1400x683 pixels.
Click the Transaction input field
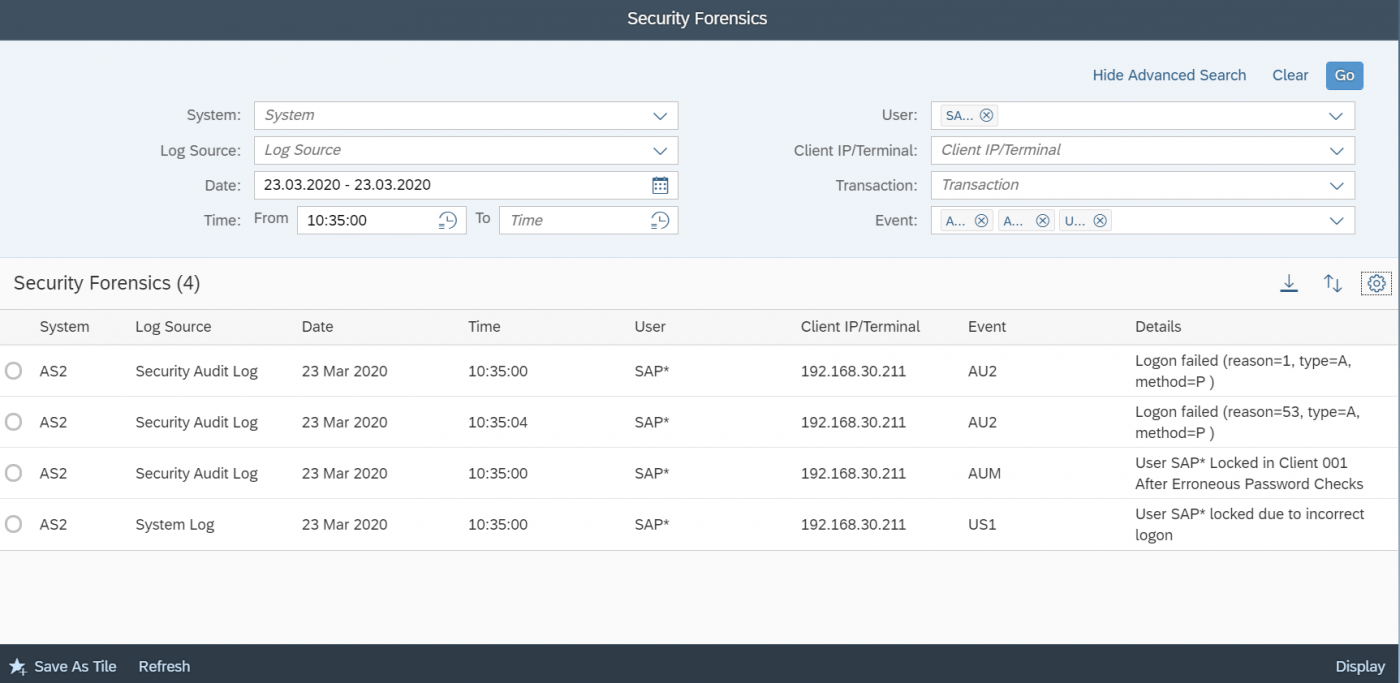(1100, 184)
